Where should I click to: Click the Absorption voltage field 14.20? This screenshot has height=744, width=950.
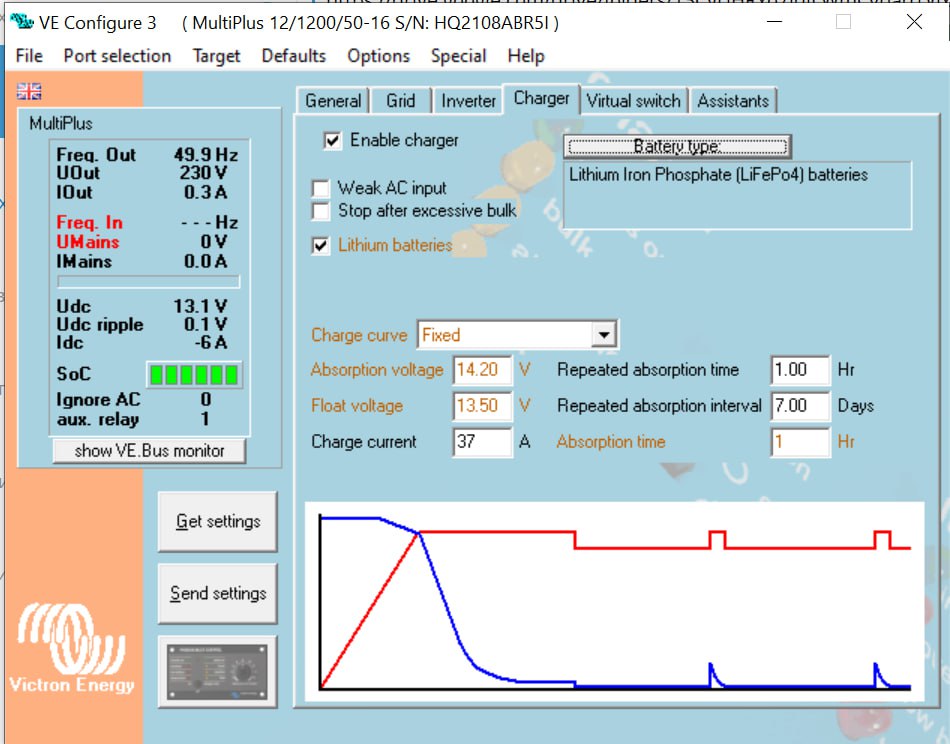[x=482, y=370]
